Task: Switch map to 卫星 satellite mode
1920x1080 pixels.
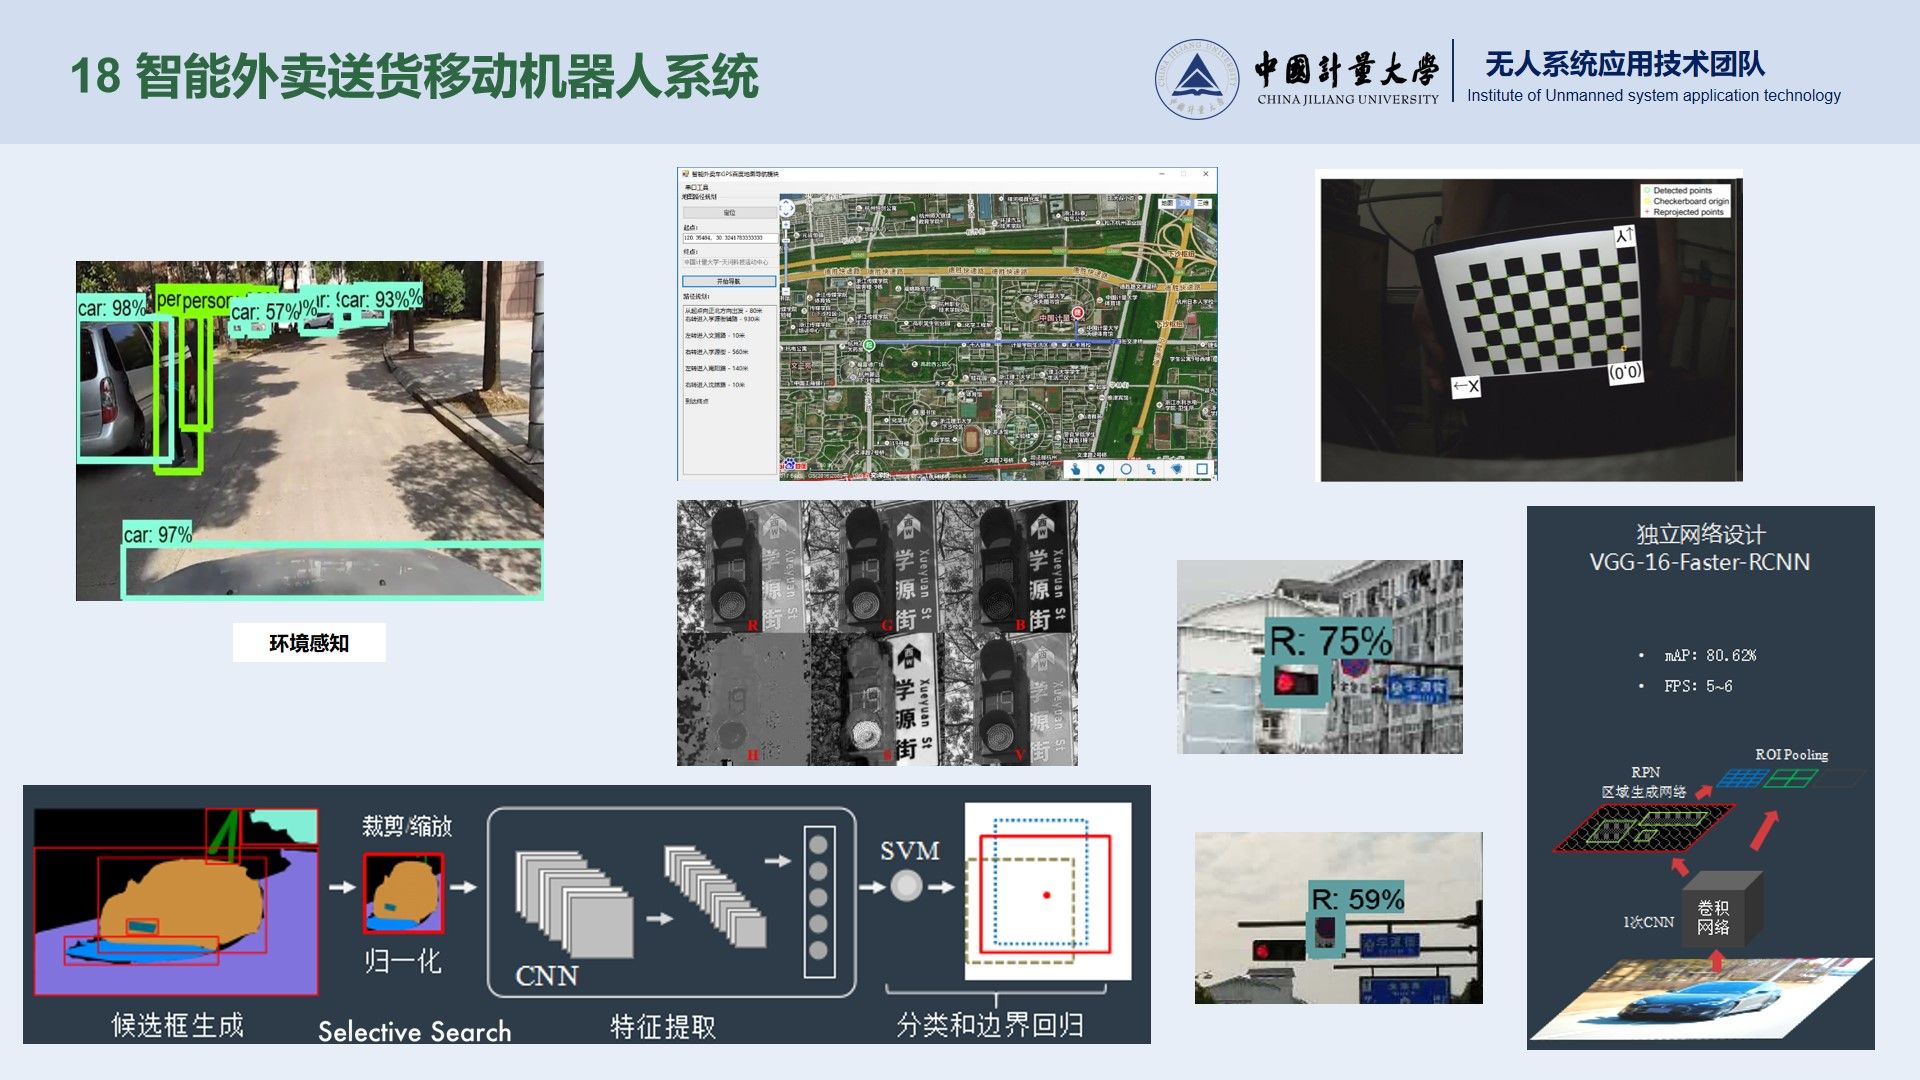Action: (1185, 203)
